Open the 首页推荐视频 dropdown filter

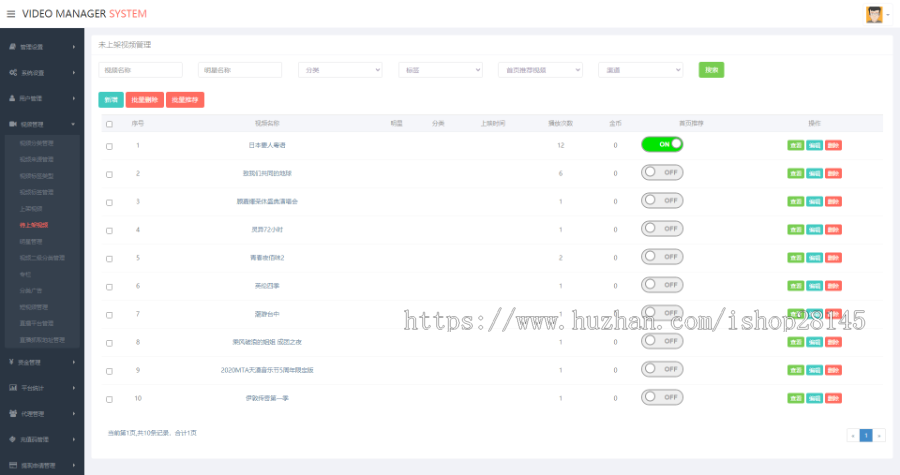click(540, 70)
